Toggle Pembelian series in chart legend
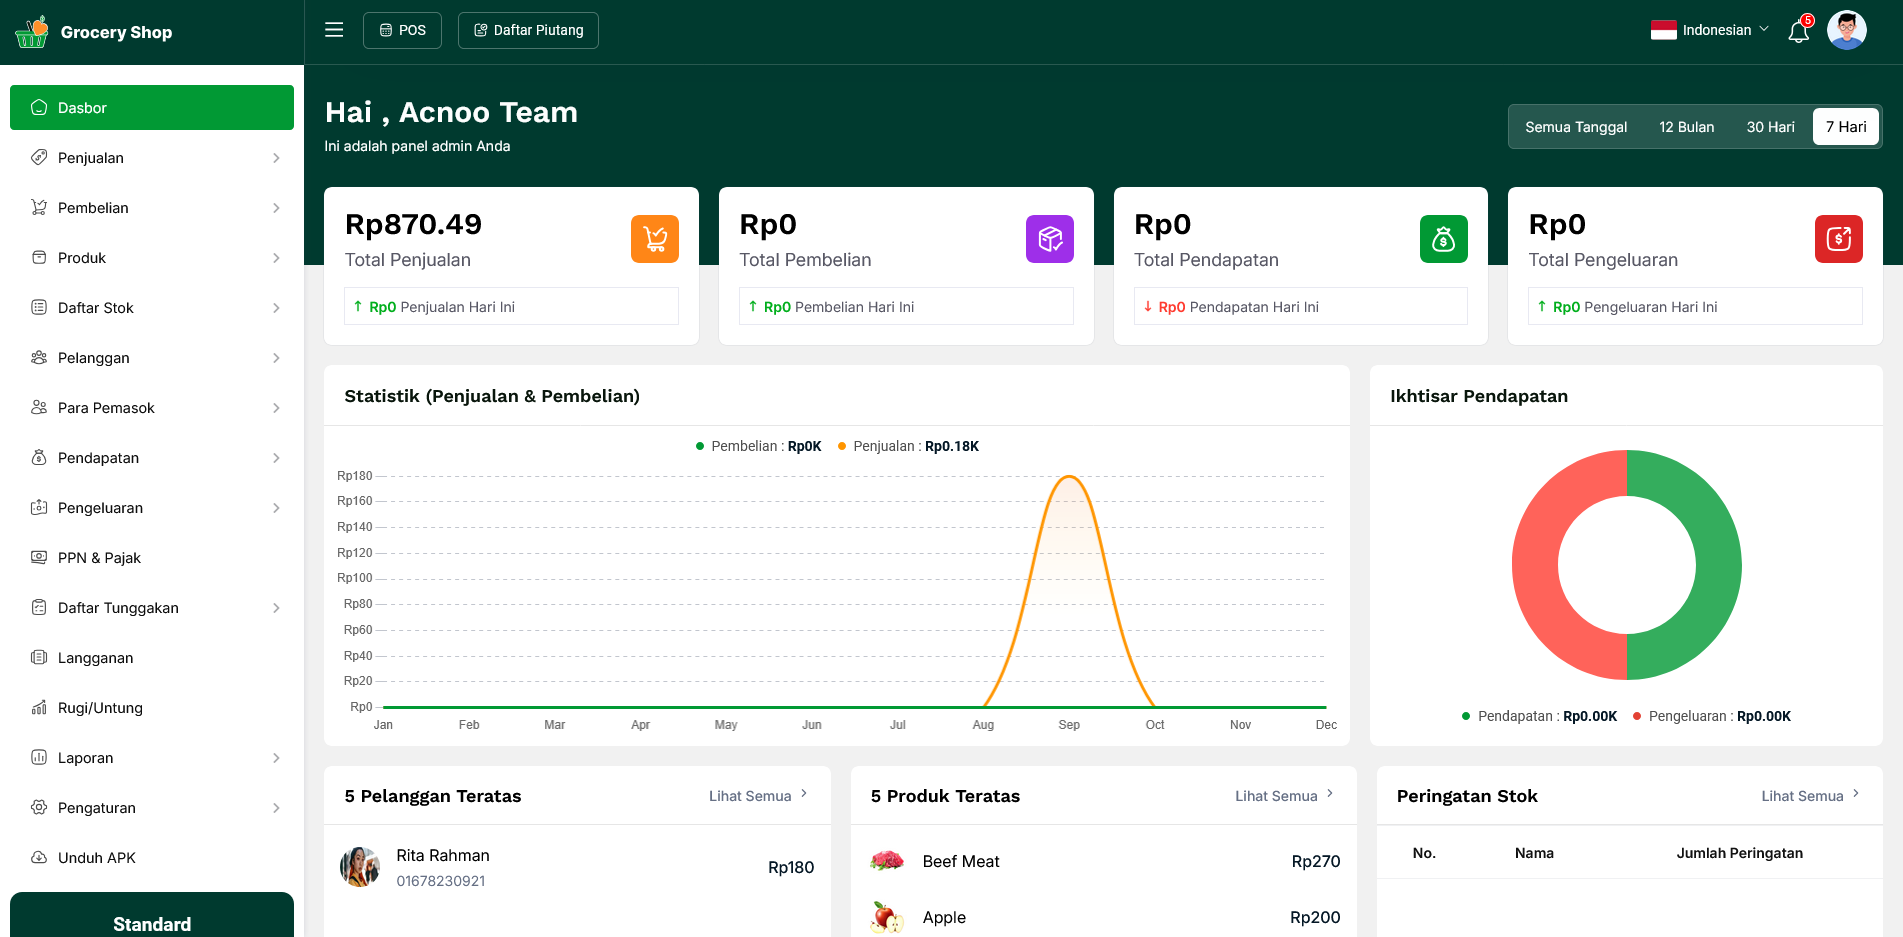The width and height of the screenshot is (1903, 937). (x=758, y=446)
